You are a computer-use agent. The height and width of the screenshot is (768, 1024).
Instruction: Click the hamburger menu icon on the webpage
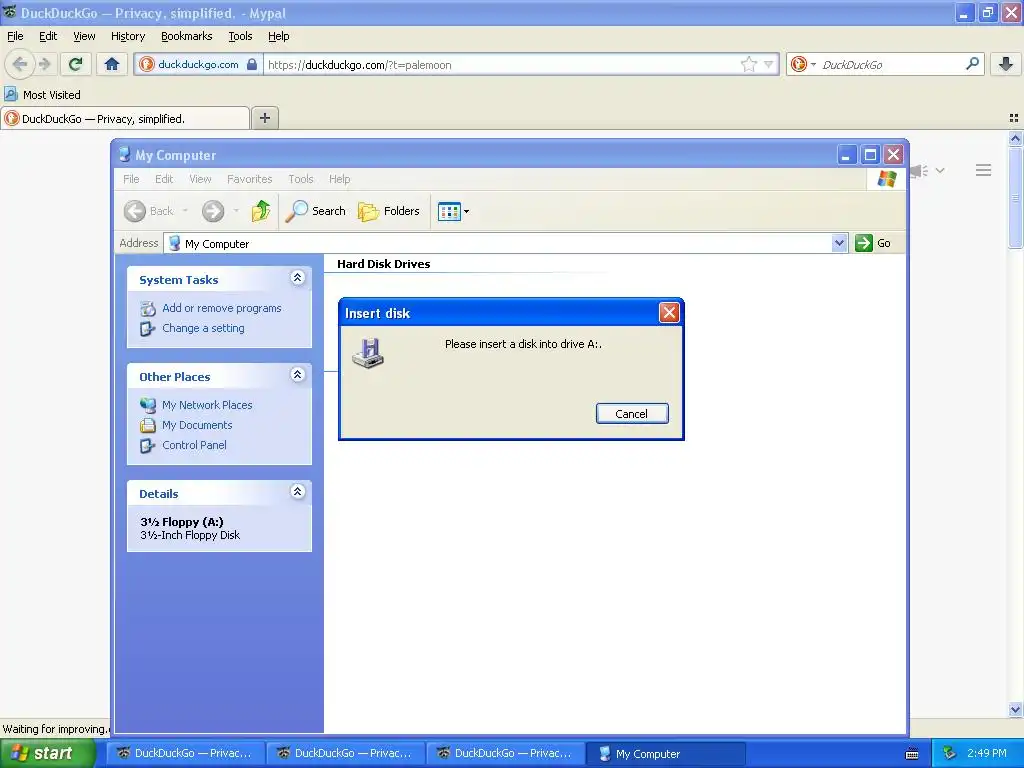(984, 170)
